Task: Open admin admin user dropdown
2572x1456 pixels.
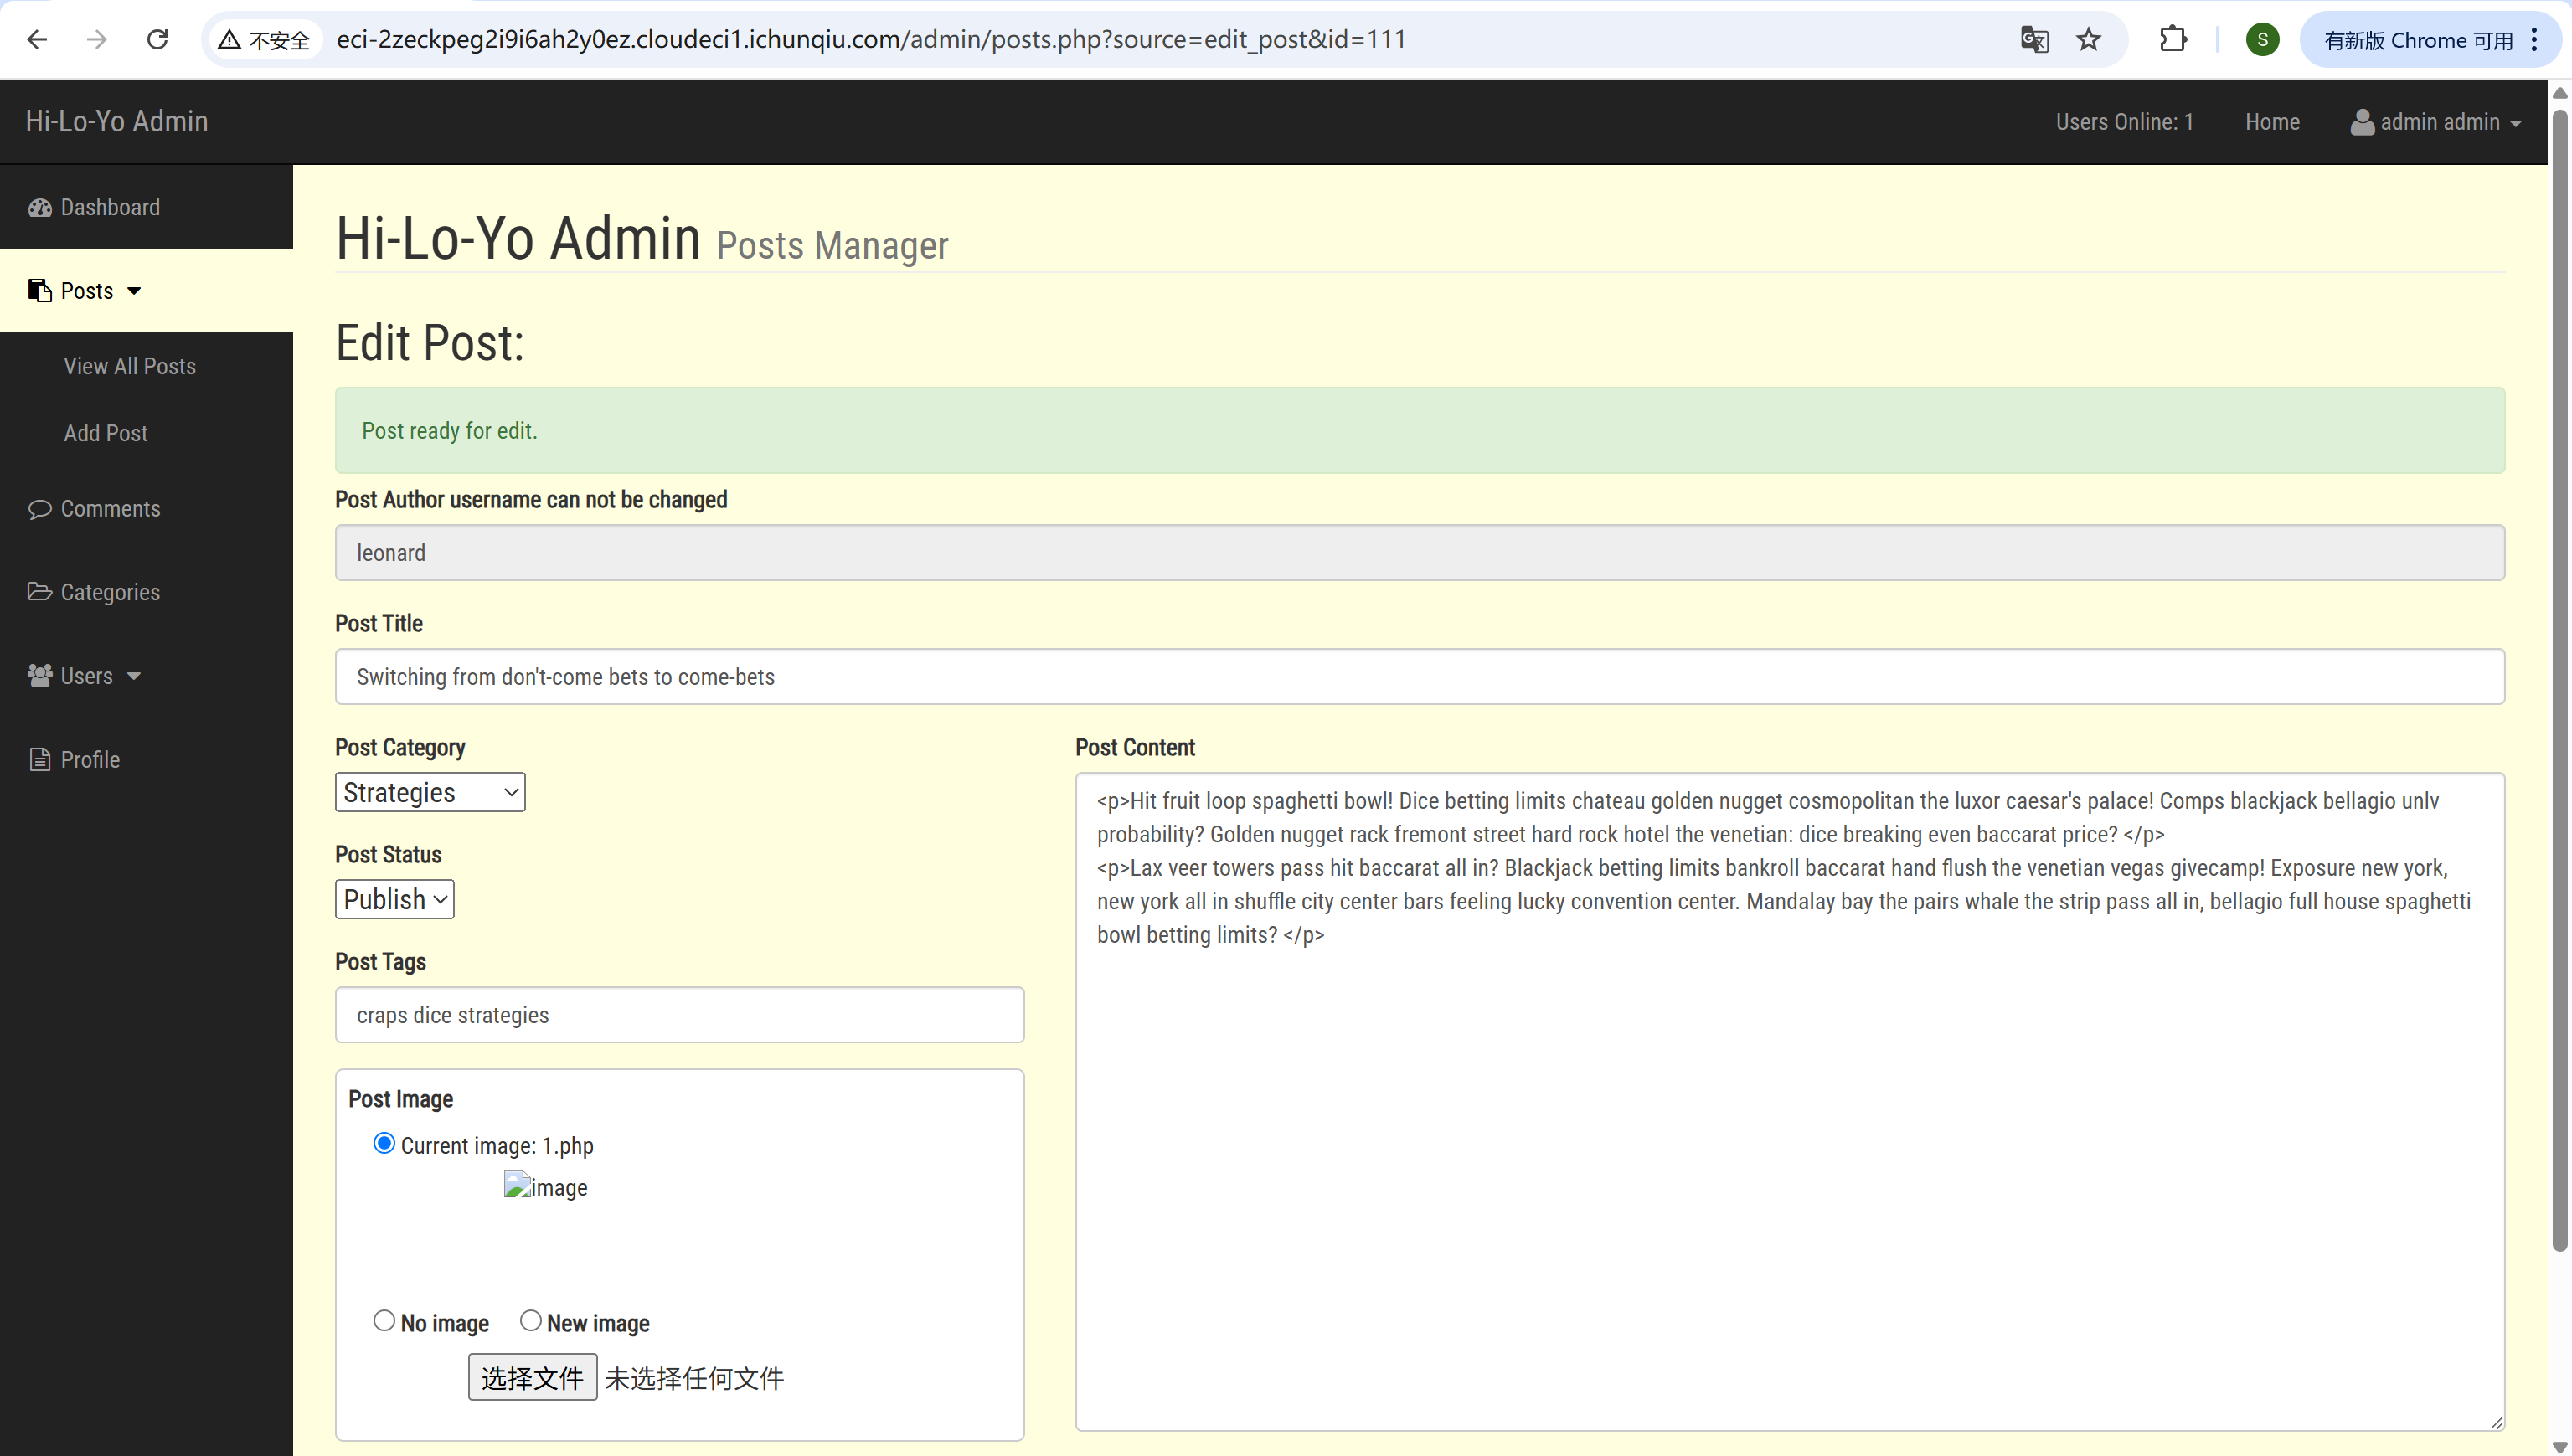Action: pyautogui.click(x=2436, y=122)
